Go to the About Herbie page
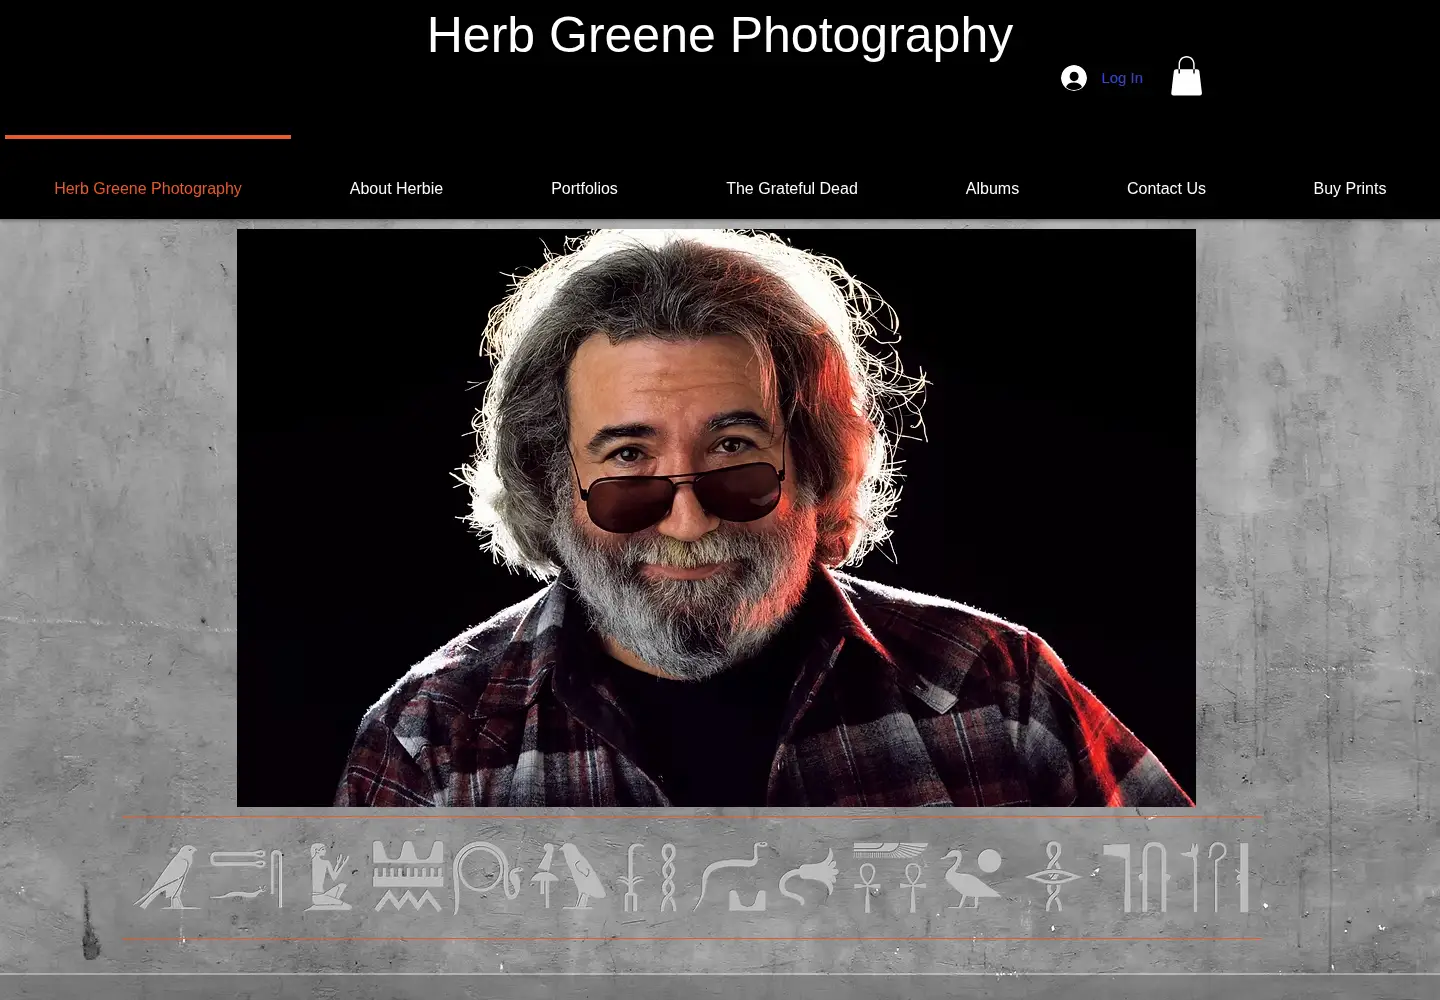 click(396, 188)
